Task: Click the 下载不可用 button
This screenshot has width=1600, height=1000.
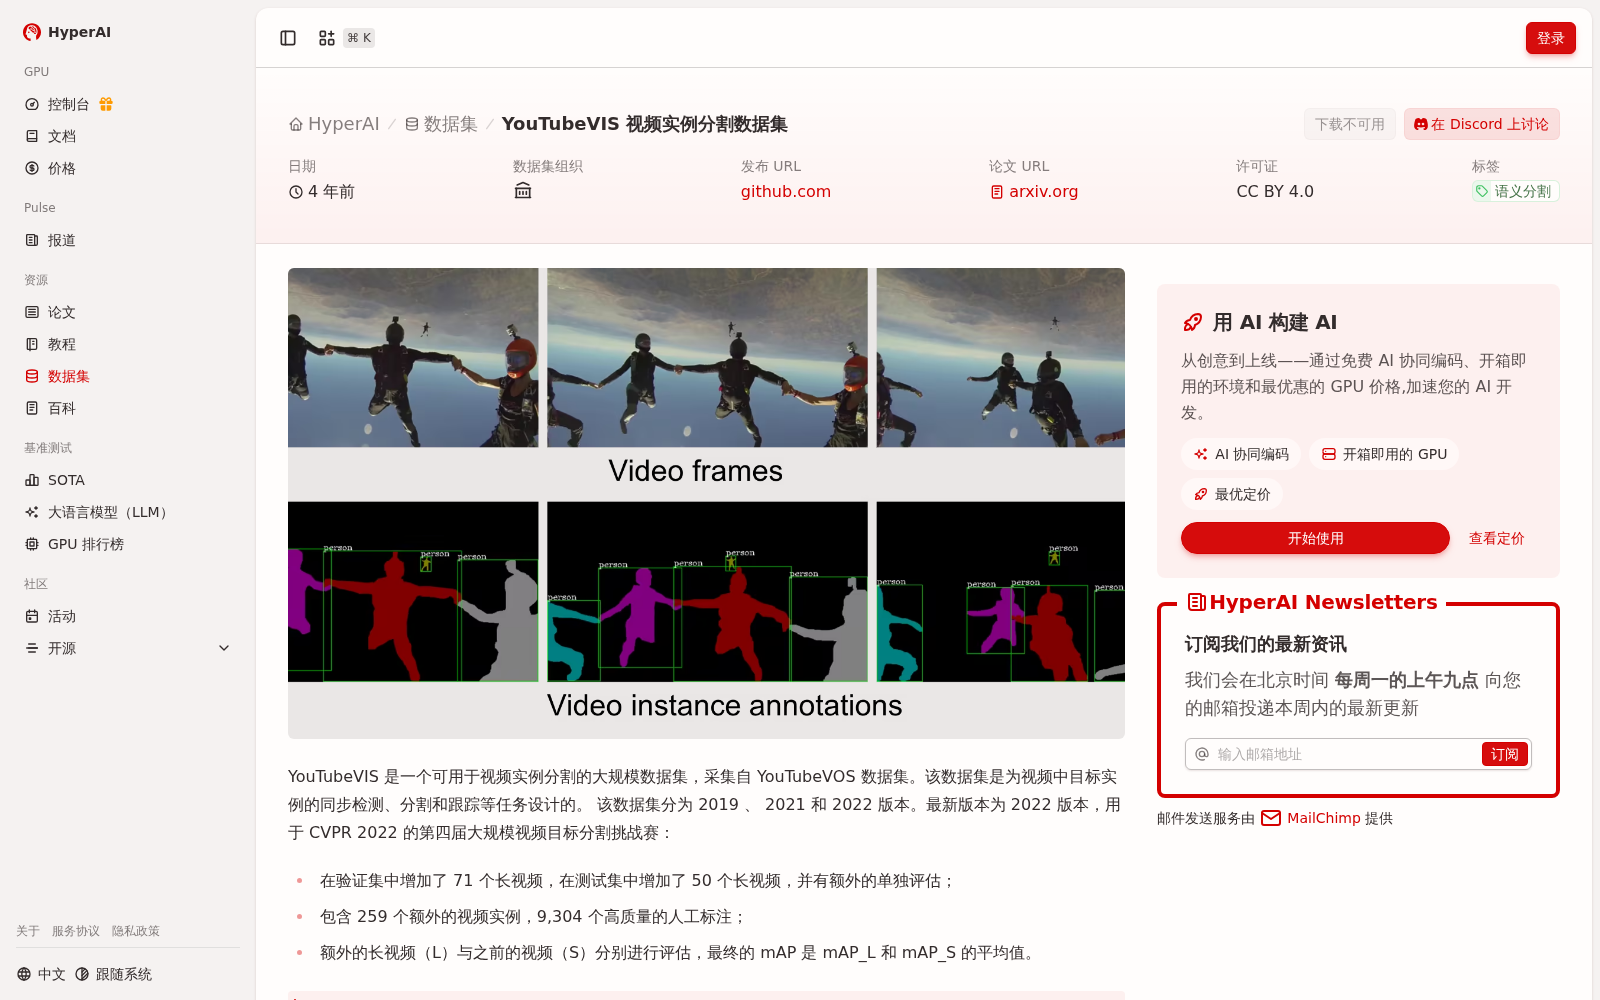Action: pyautogui.click(x=1349, y=124)
